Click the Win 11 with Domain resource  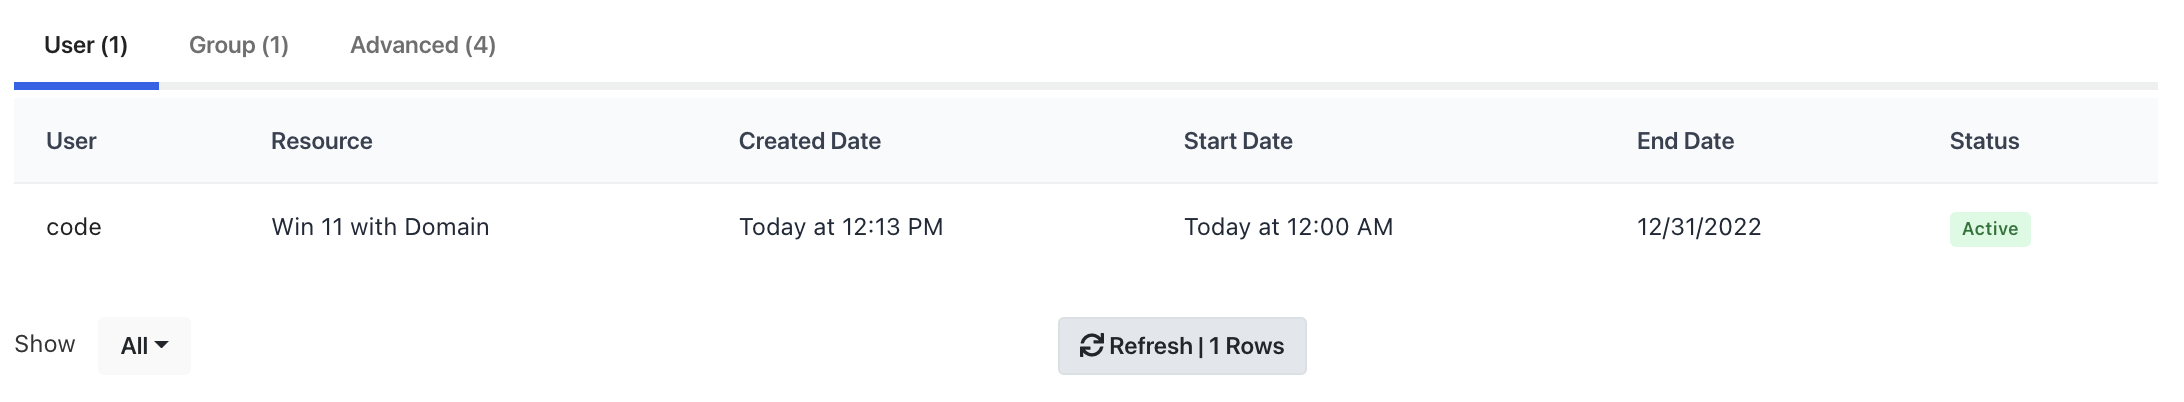380,227
